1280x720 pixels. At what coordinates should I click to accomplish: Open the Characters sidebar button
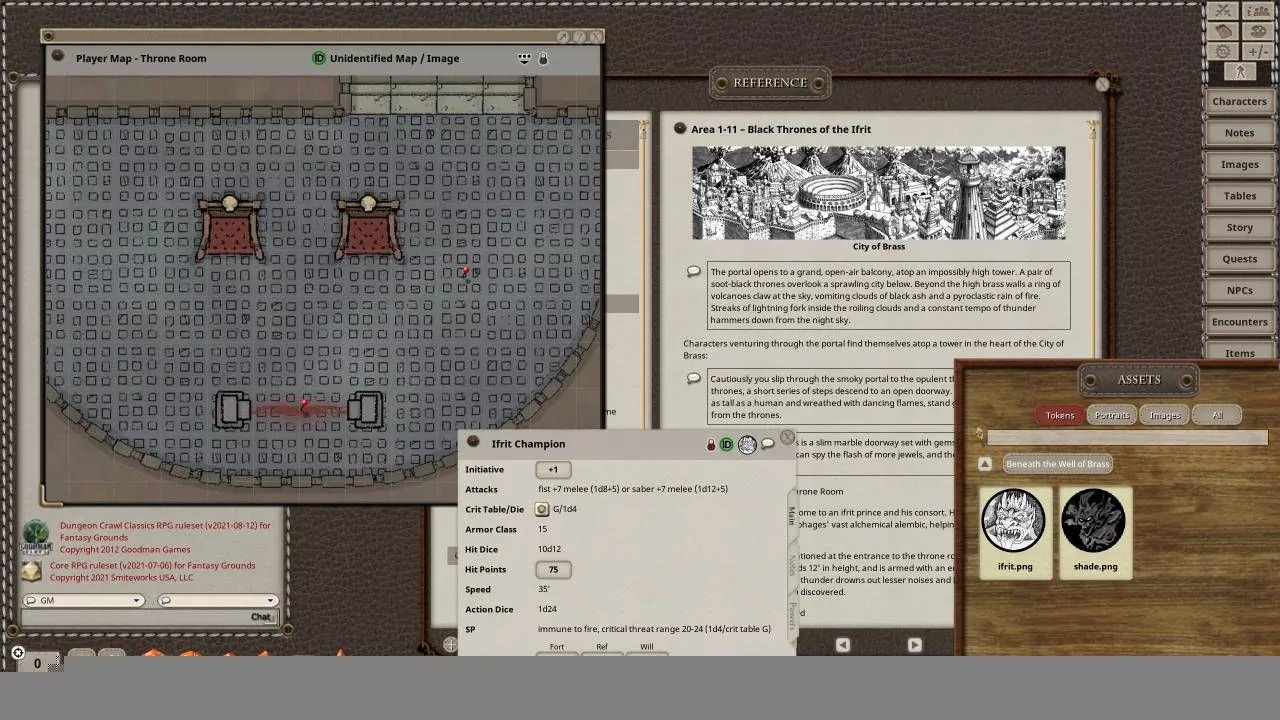click(1239, 101)
